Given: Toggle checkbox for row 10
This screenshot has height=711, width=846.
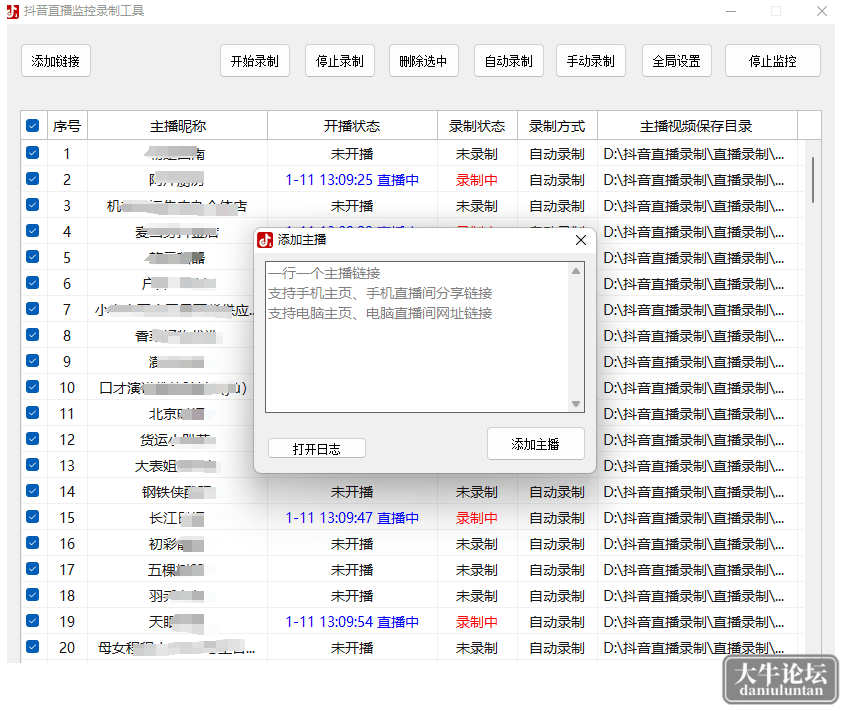Looking at the screenshot, I should (32, 387).
